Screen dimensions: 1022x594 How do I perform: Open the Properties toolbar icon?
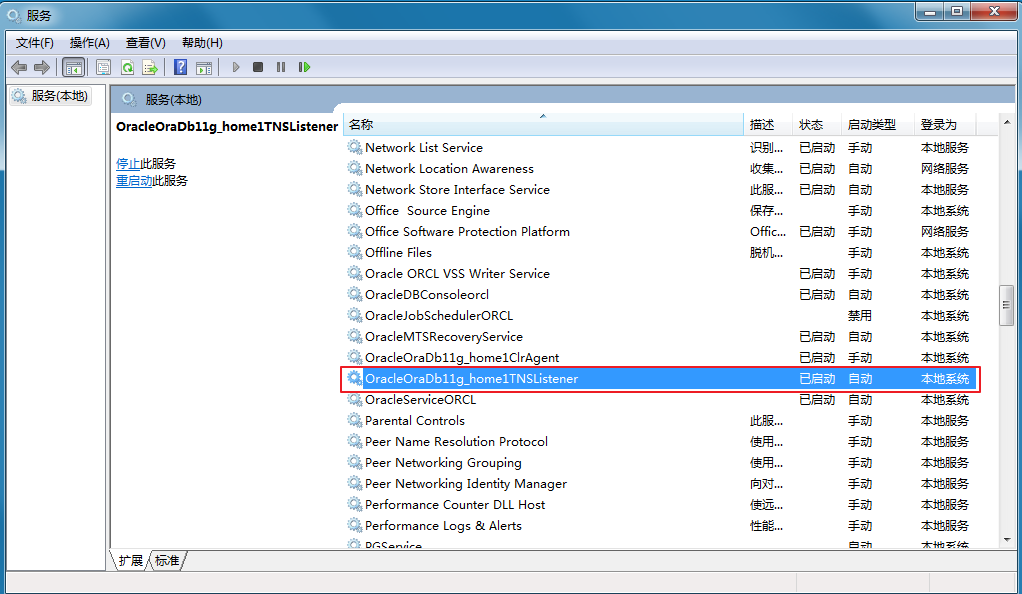click(103, 67)
